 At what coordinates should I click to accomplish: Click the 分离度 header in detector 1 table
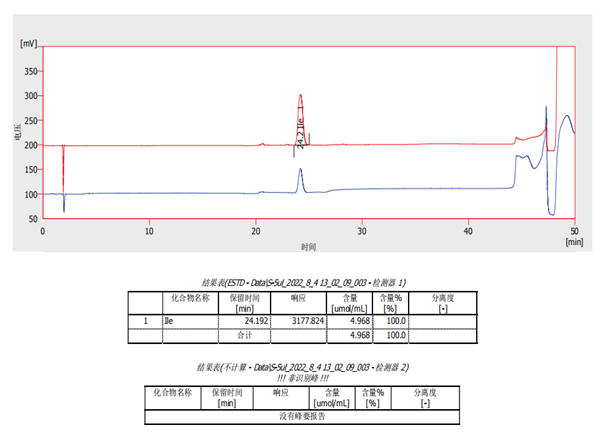point(443,303)
